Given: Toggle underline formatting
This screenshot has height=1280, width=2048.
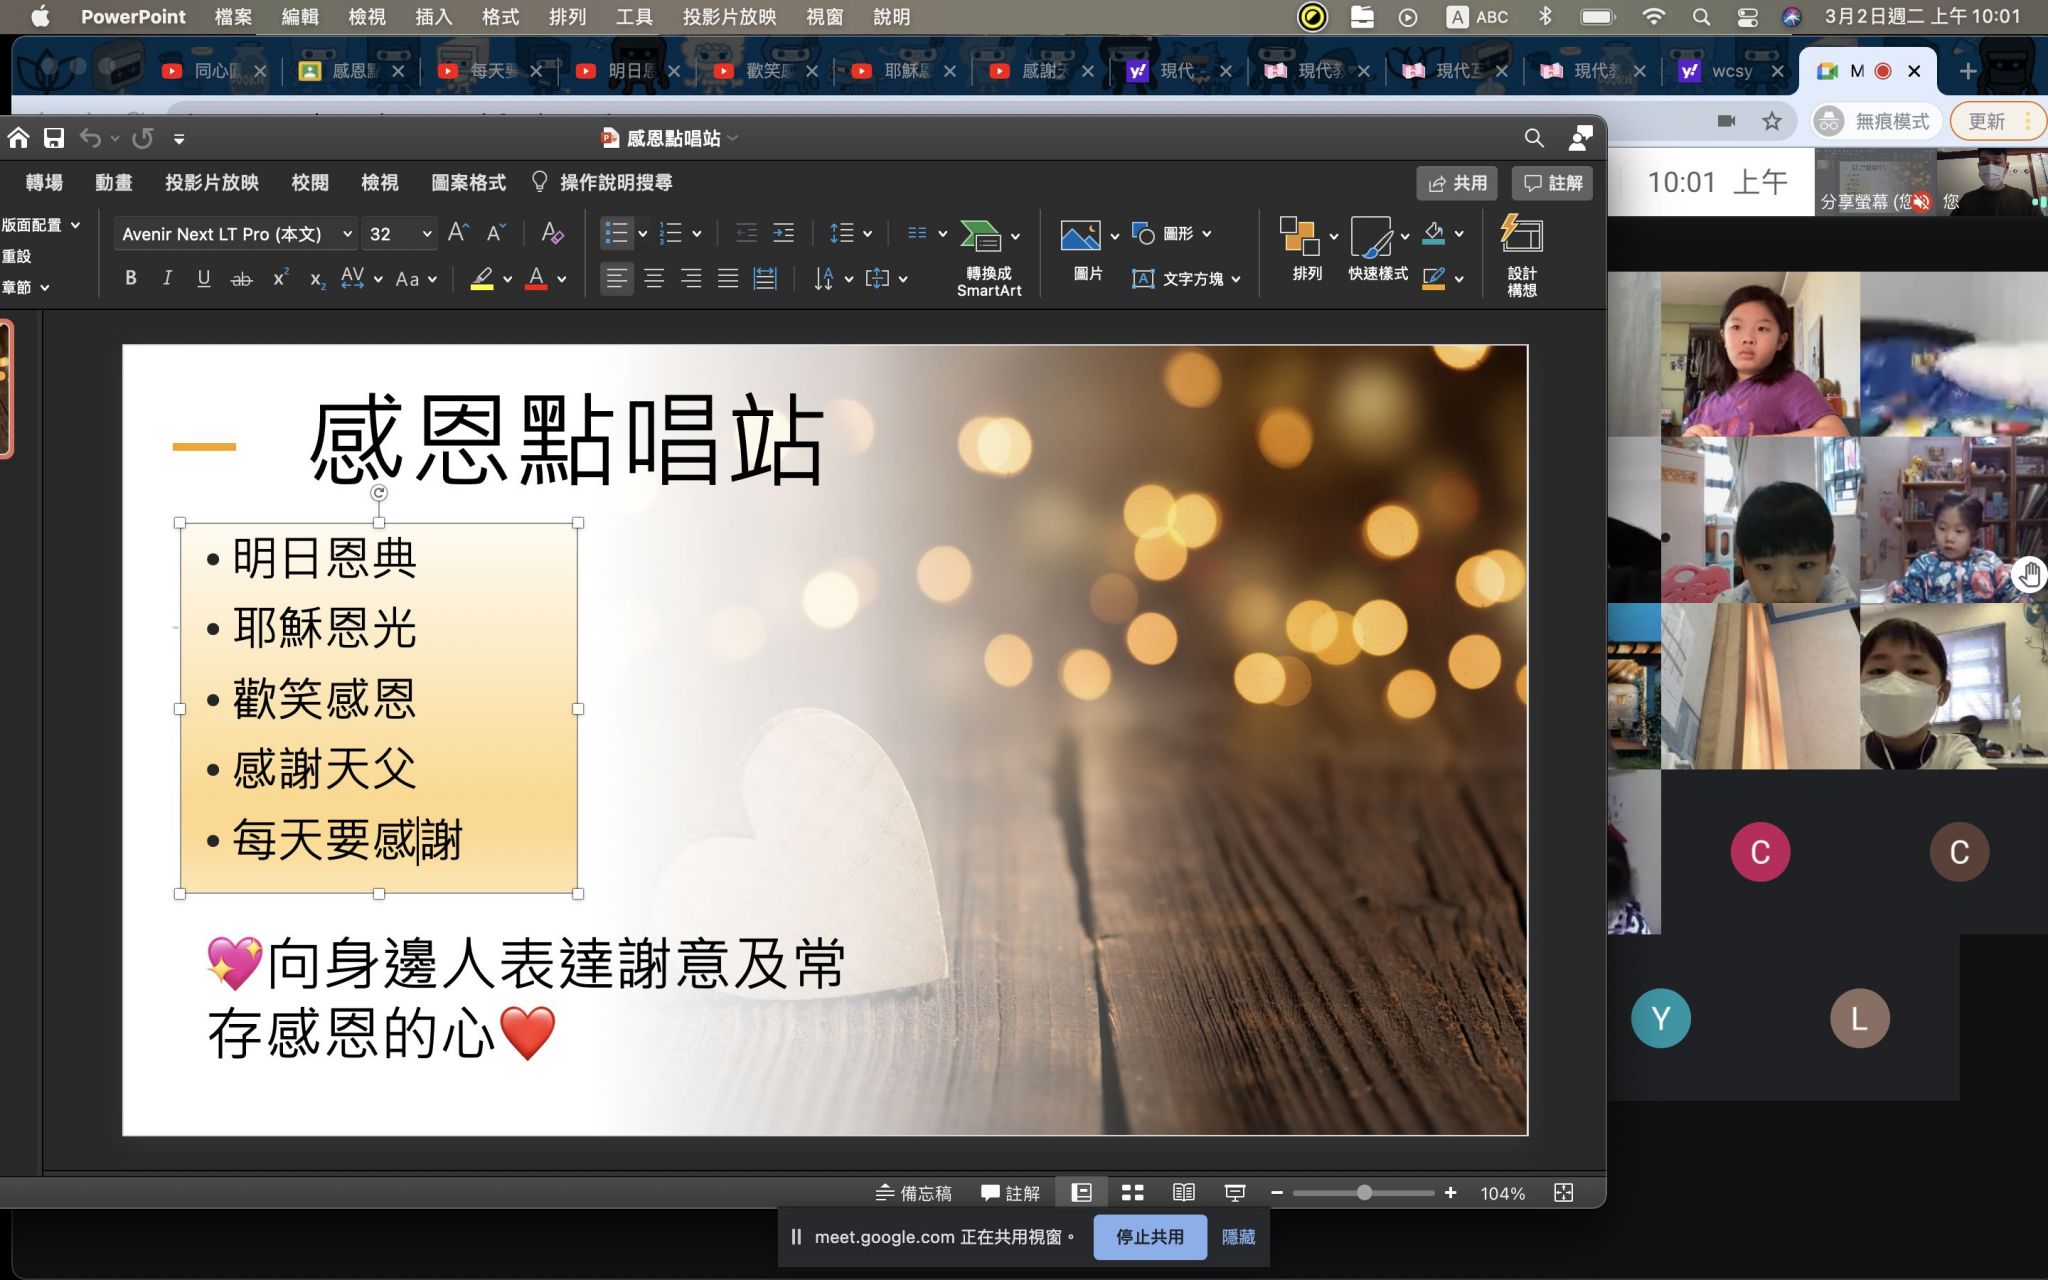Looking at the screenshot, I should click(x=204, y=278).
